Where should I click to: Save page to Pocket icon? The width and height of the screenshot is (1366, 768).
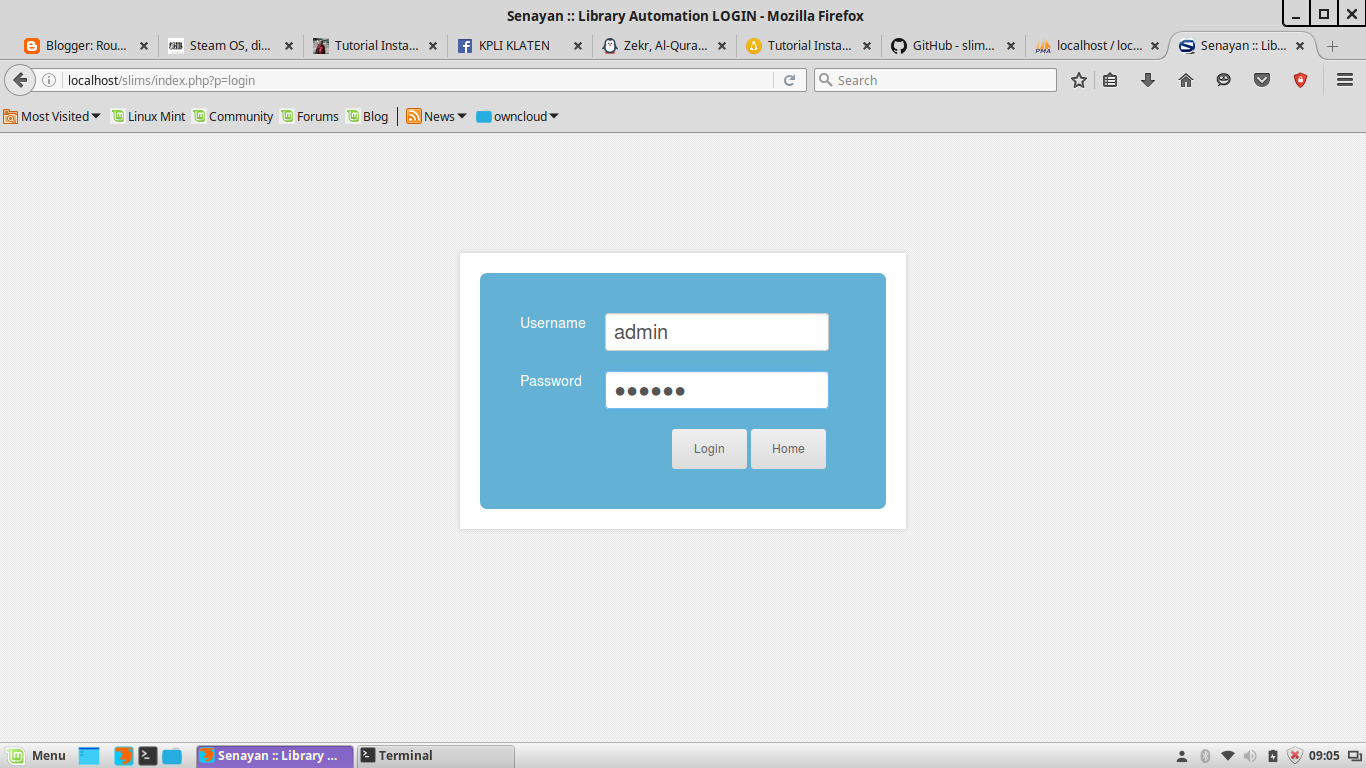tap(1262, 80)
